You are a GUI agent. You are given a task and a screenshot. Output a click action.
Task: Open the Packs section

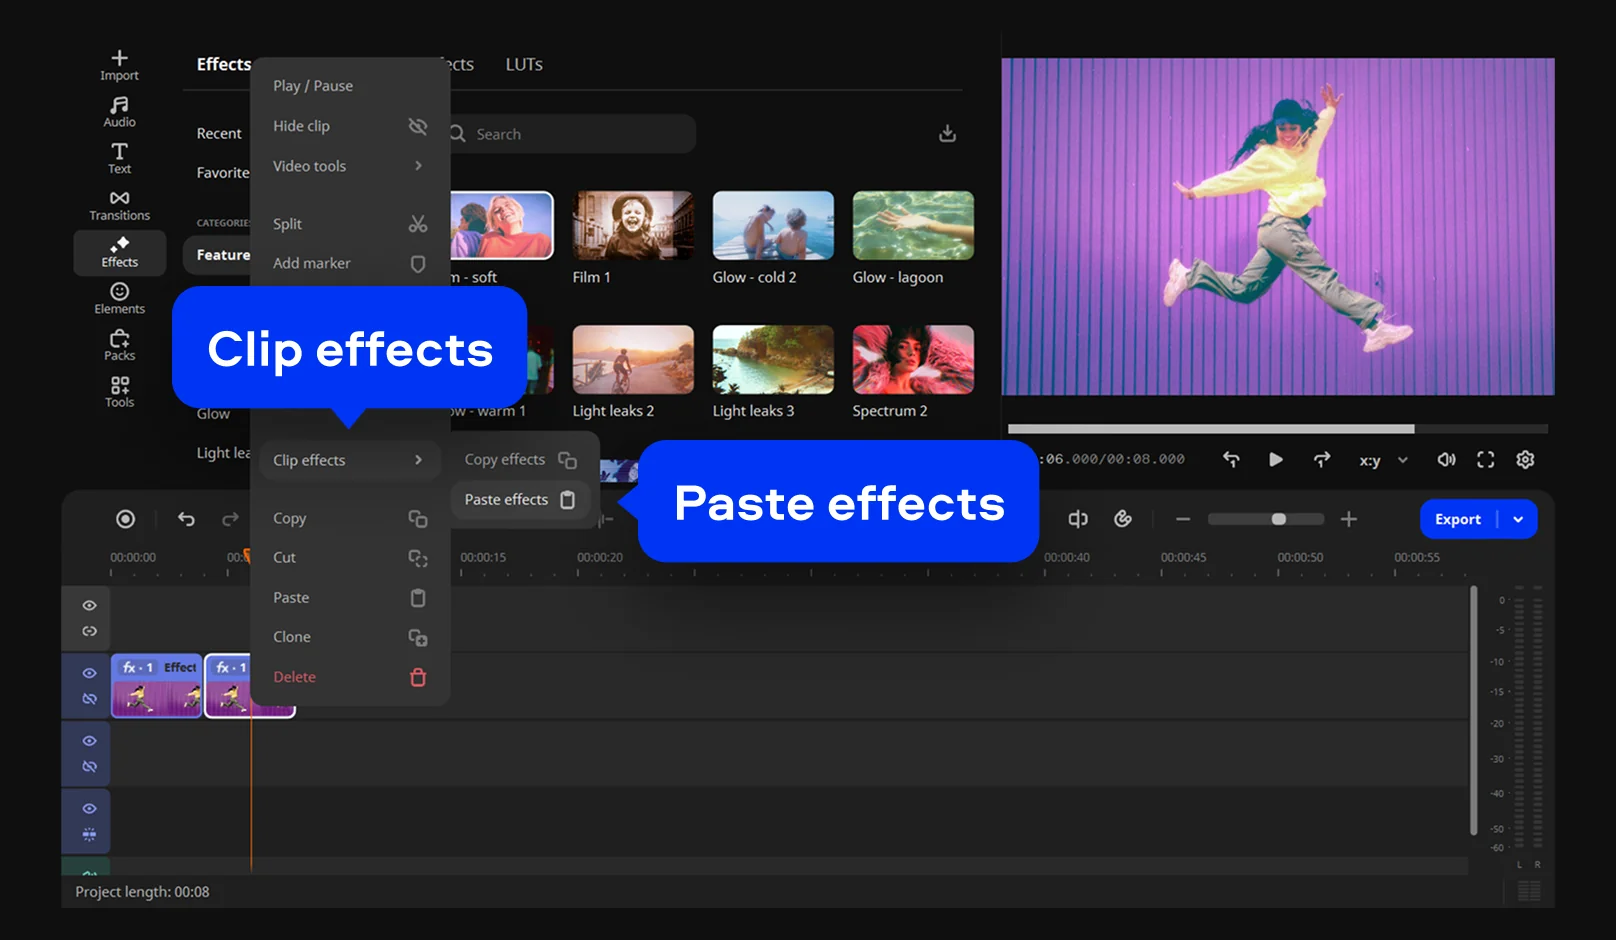pos(119,345)
